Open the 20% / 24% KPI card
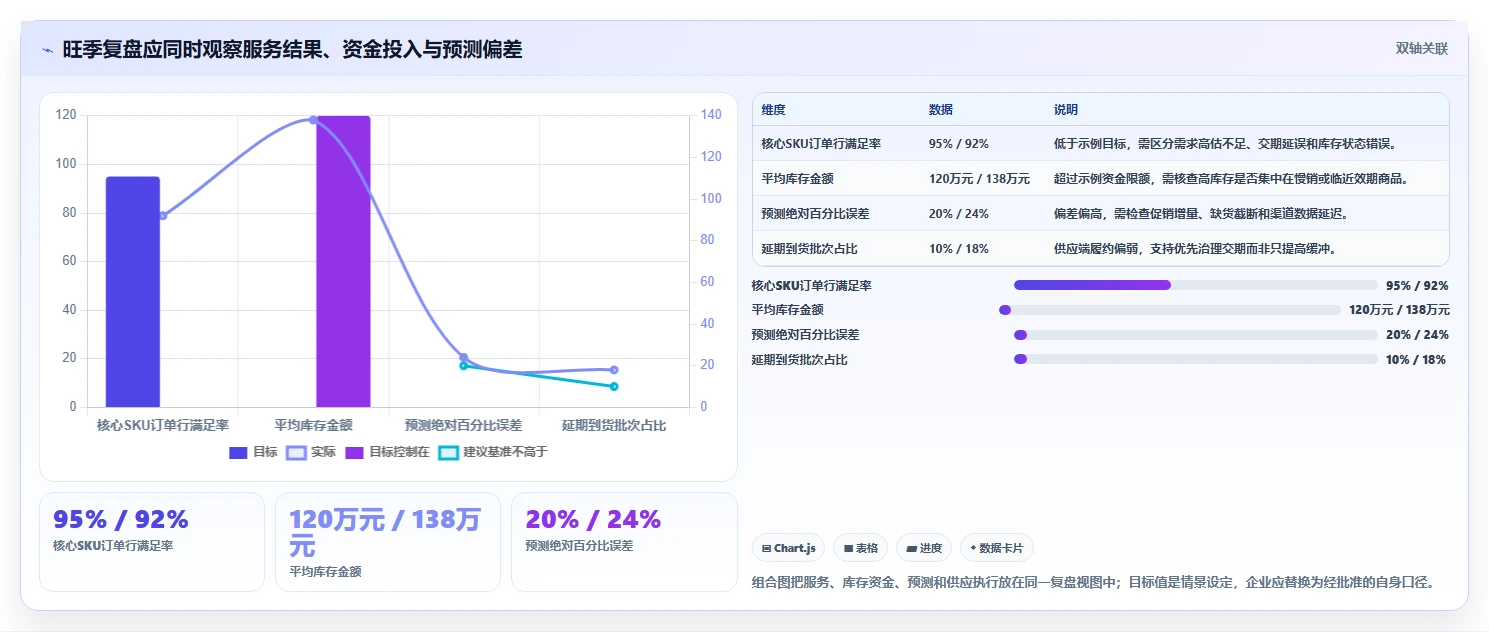This screenshot has height=632, width=1489. 624,541
